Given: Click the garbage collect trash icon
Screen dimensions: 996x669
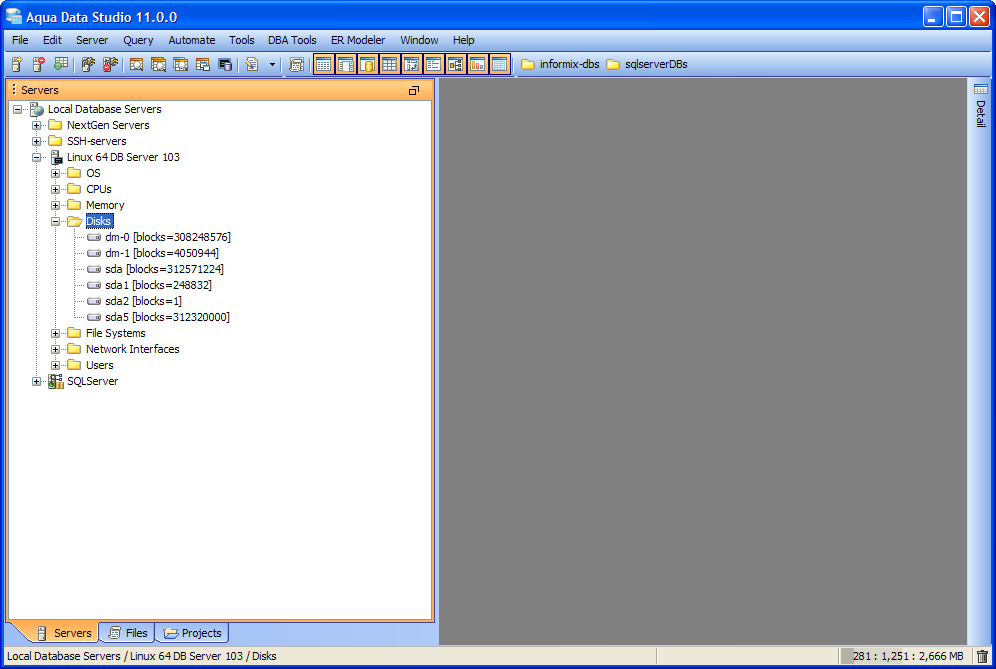Looking at the screenshot, I should pos(982,656).
